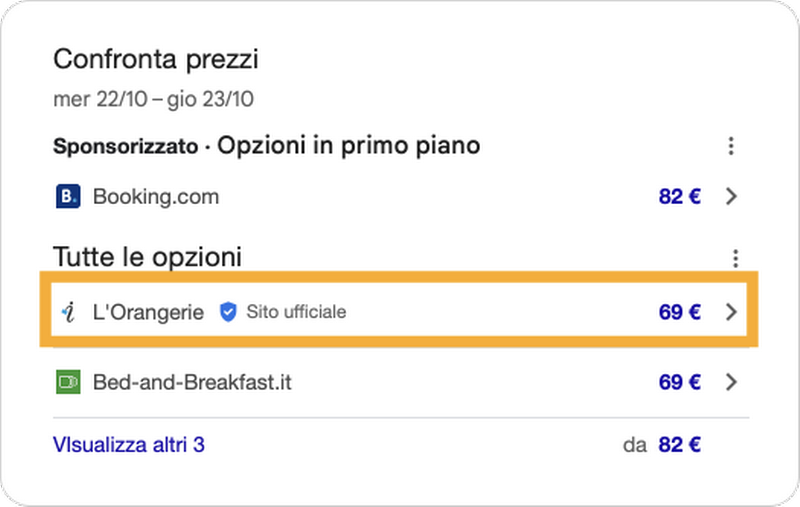This screenshot has width=800, height=507.
Task: Expand the Bed-and-Breakfast.it row chevron arrow
Action: [x=731, y=381]
